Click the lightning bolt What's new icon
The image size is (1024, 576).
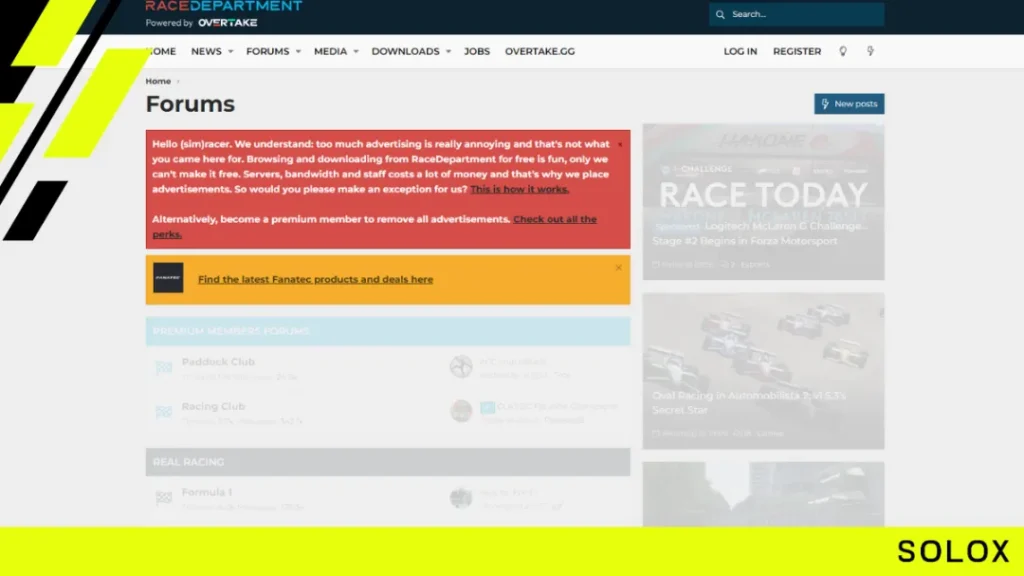[871, 51]
